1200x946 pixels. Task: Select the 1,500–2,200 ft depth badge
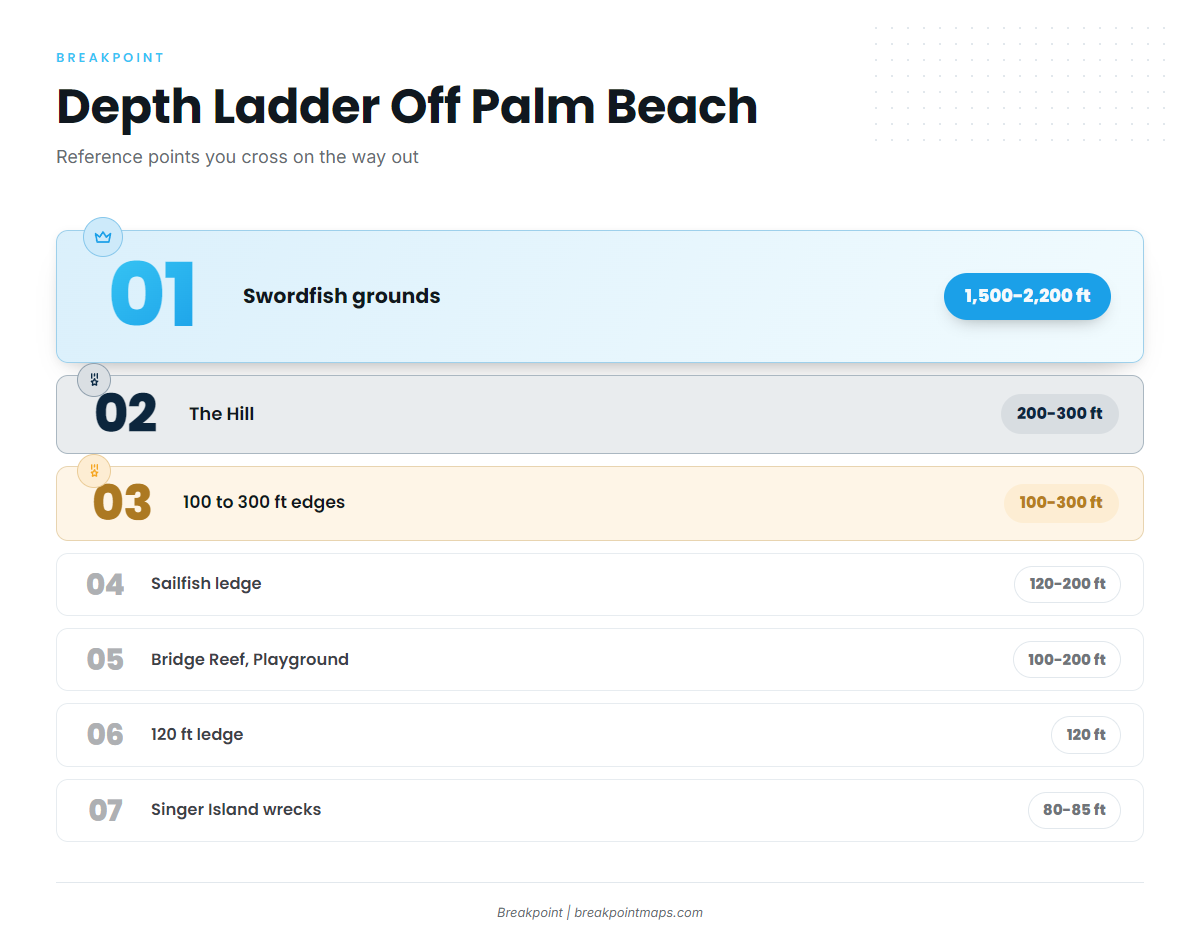click(x=1027, y=296)
